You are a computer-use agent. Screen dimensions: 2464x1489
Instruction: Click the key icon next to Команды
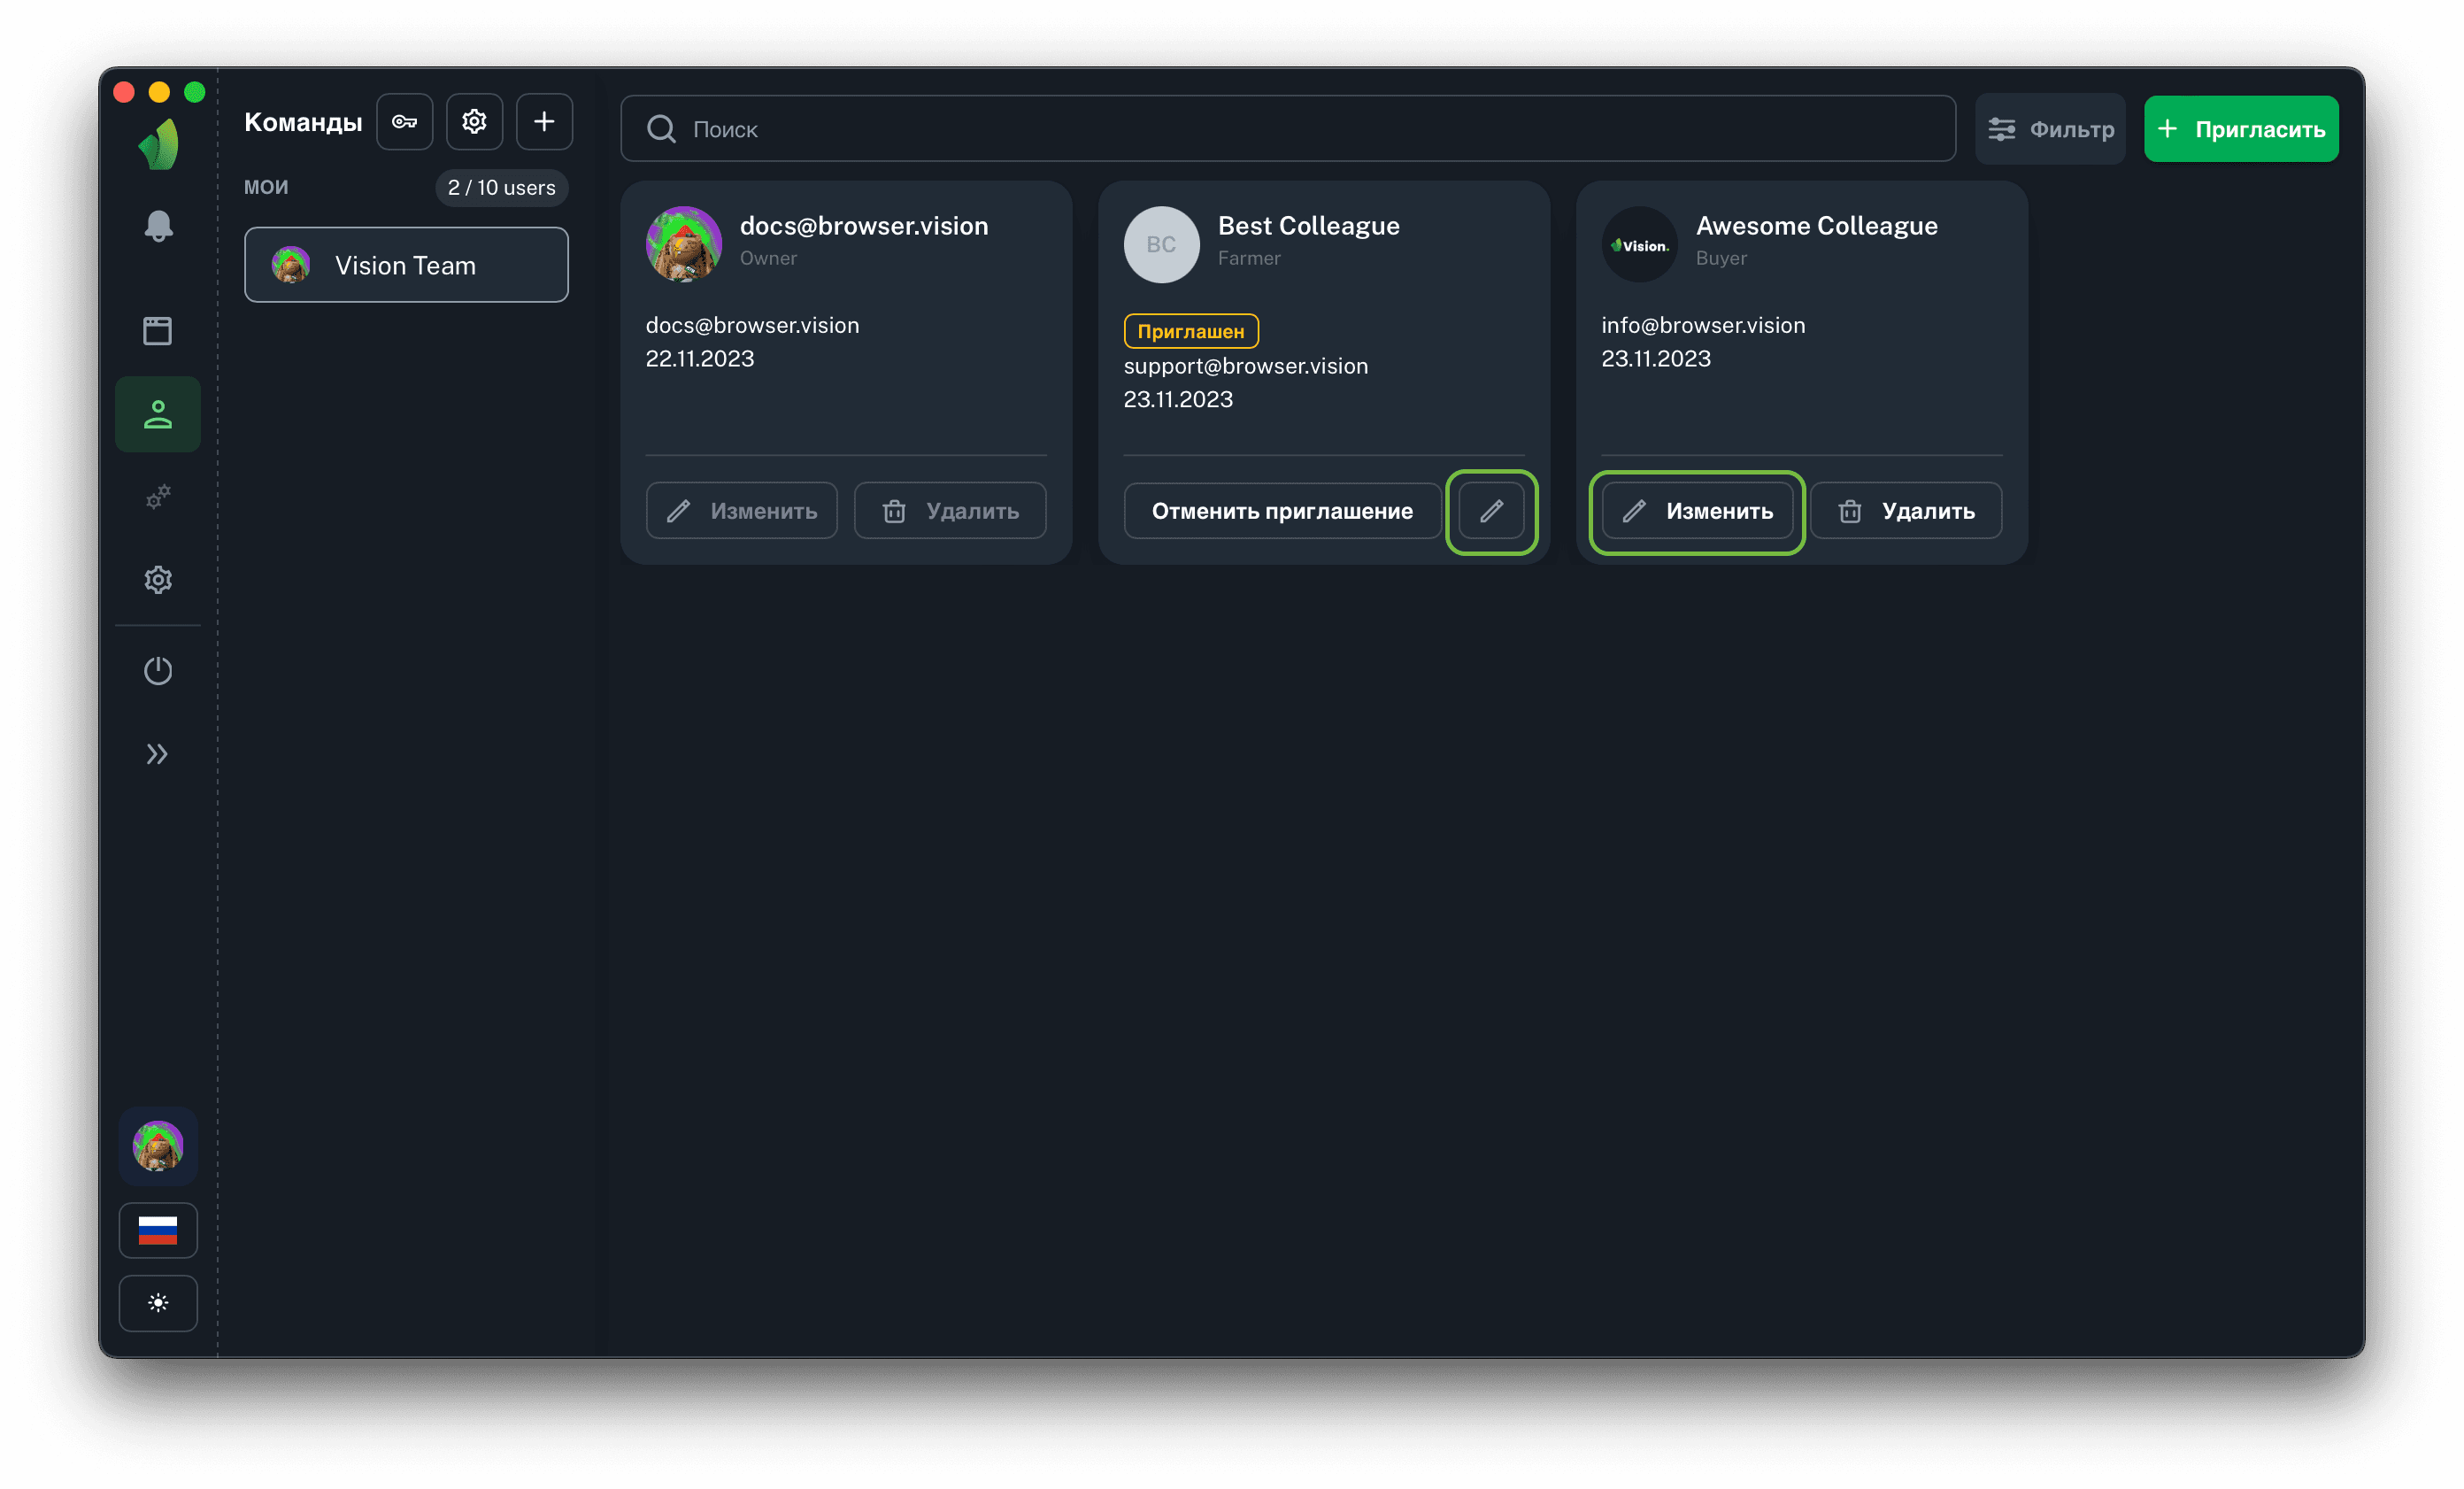click(x=404, y=122)
